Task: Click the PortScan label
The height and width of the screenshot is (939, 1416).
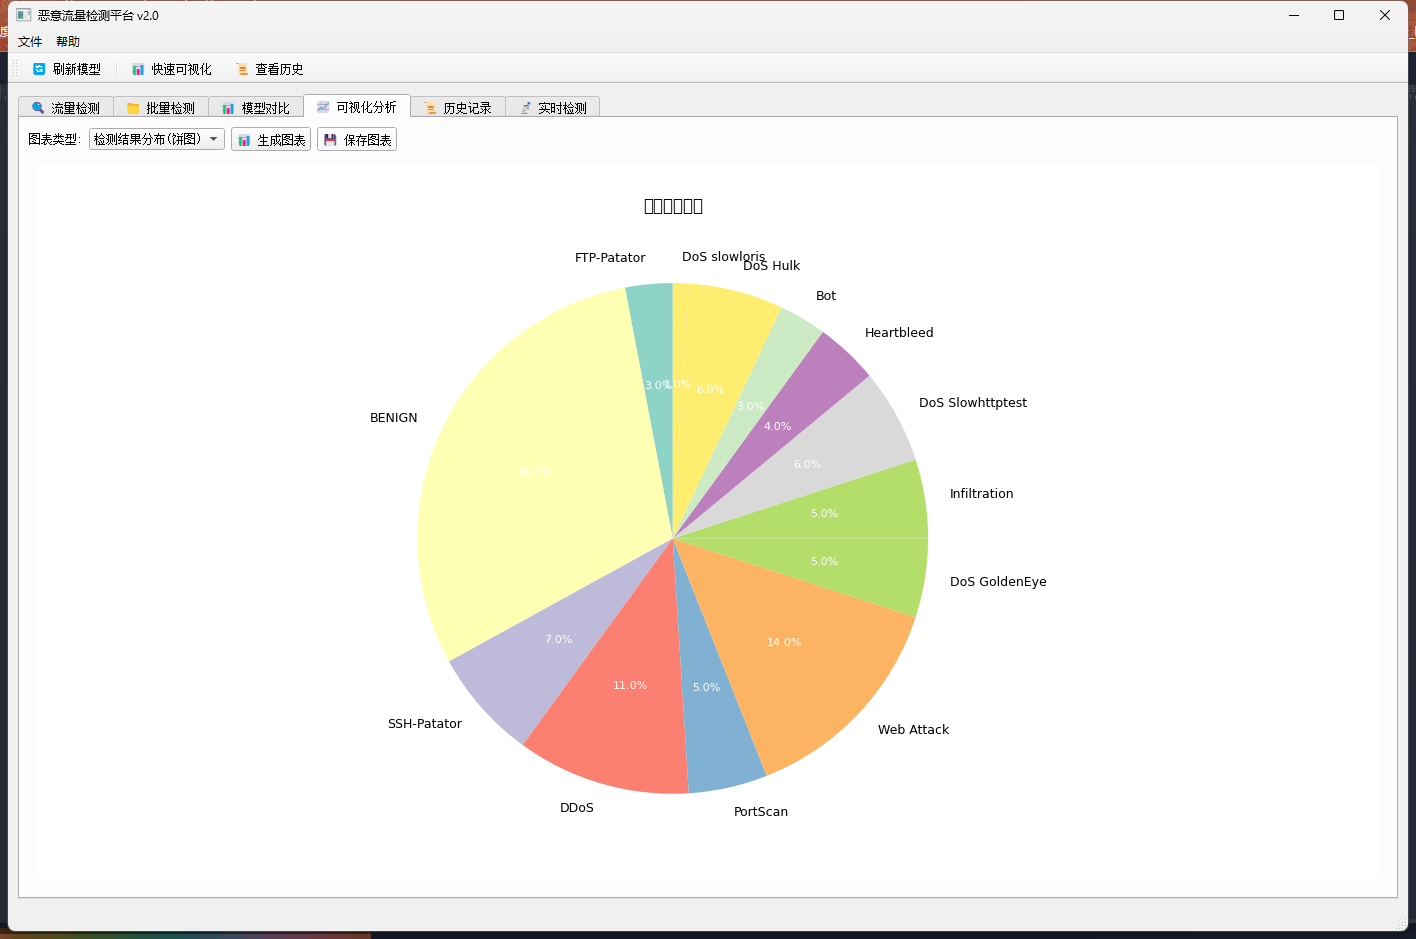Action: tap(761, 812)
